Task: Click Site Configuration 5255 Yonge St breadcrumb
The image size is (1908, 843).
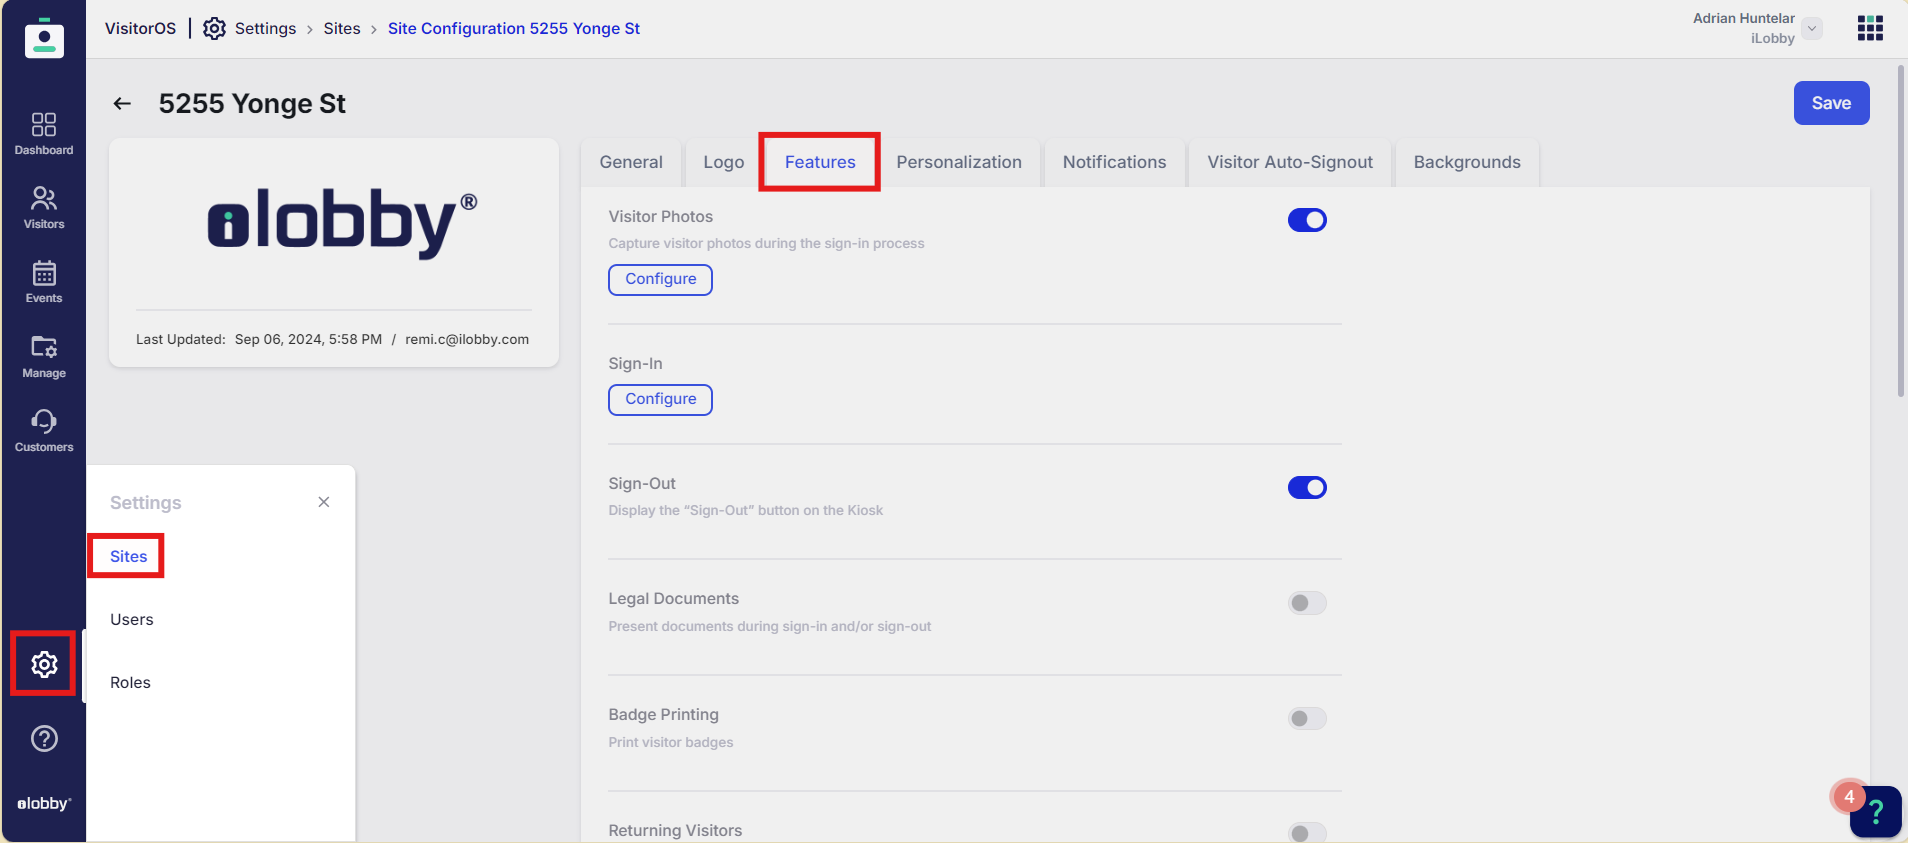Action: pos(514,29)
